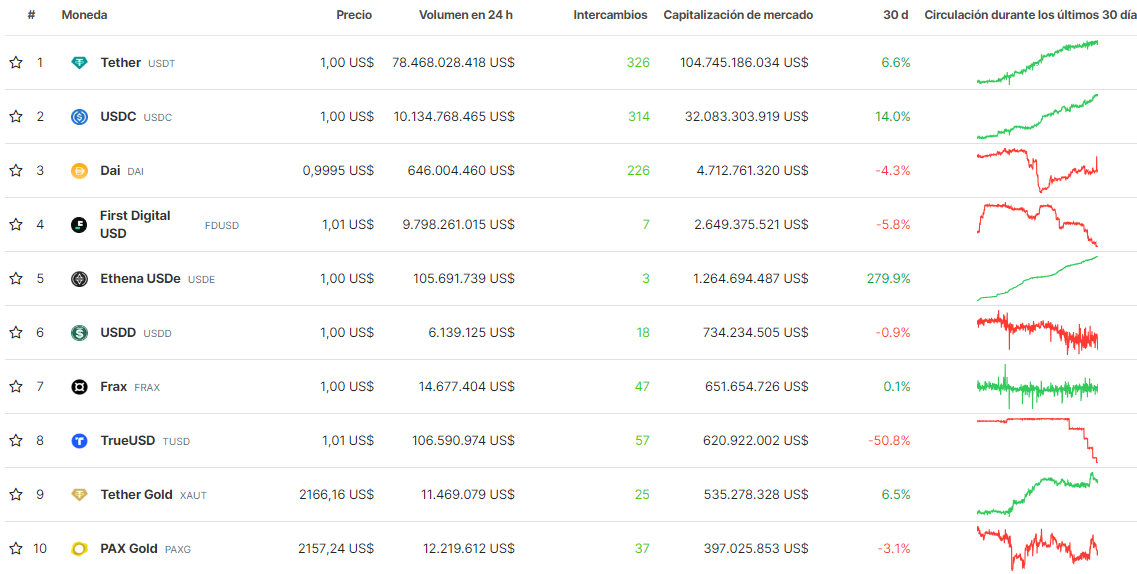The height and width of the screenshot is (574, 1137).
Task: Click the Intercambios column header
Action: point(610,15)
